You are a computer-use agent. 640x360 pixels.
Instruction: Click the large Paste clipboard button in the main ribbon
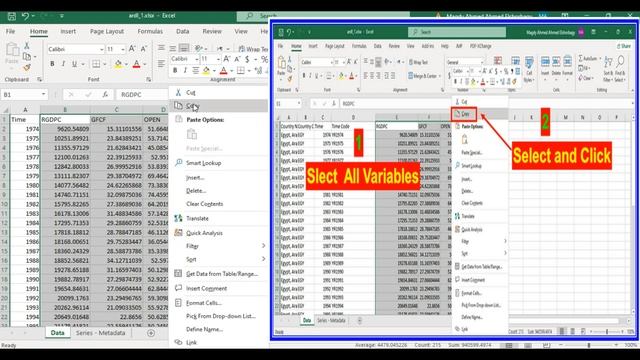tap(12, 53)
